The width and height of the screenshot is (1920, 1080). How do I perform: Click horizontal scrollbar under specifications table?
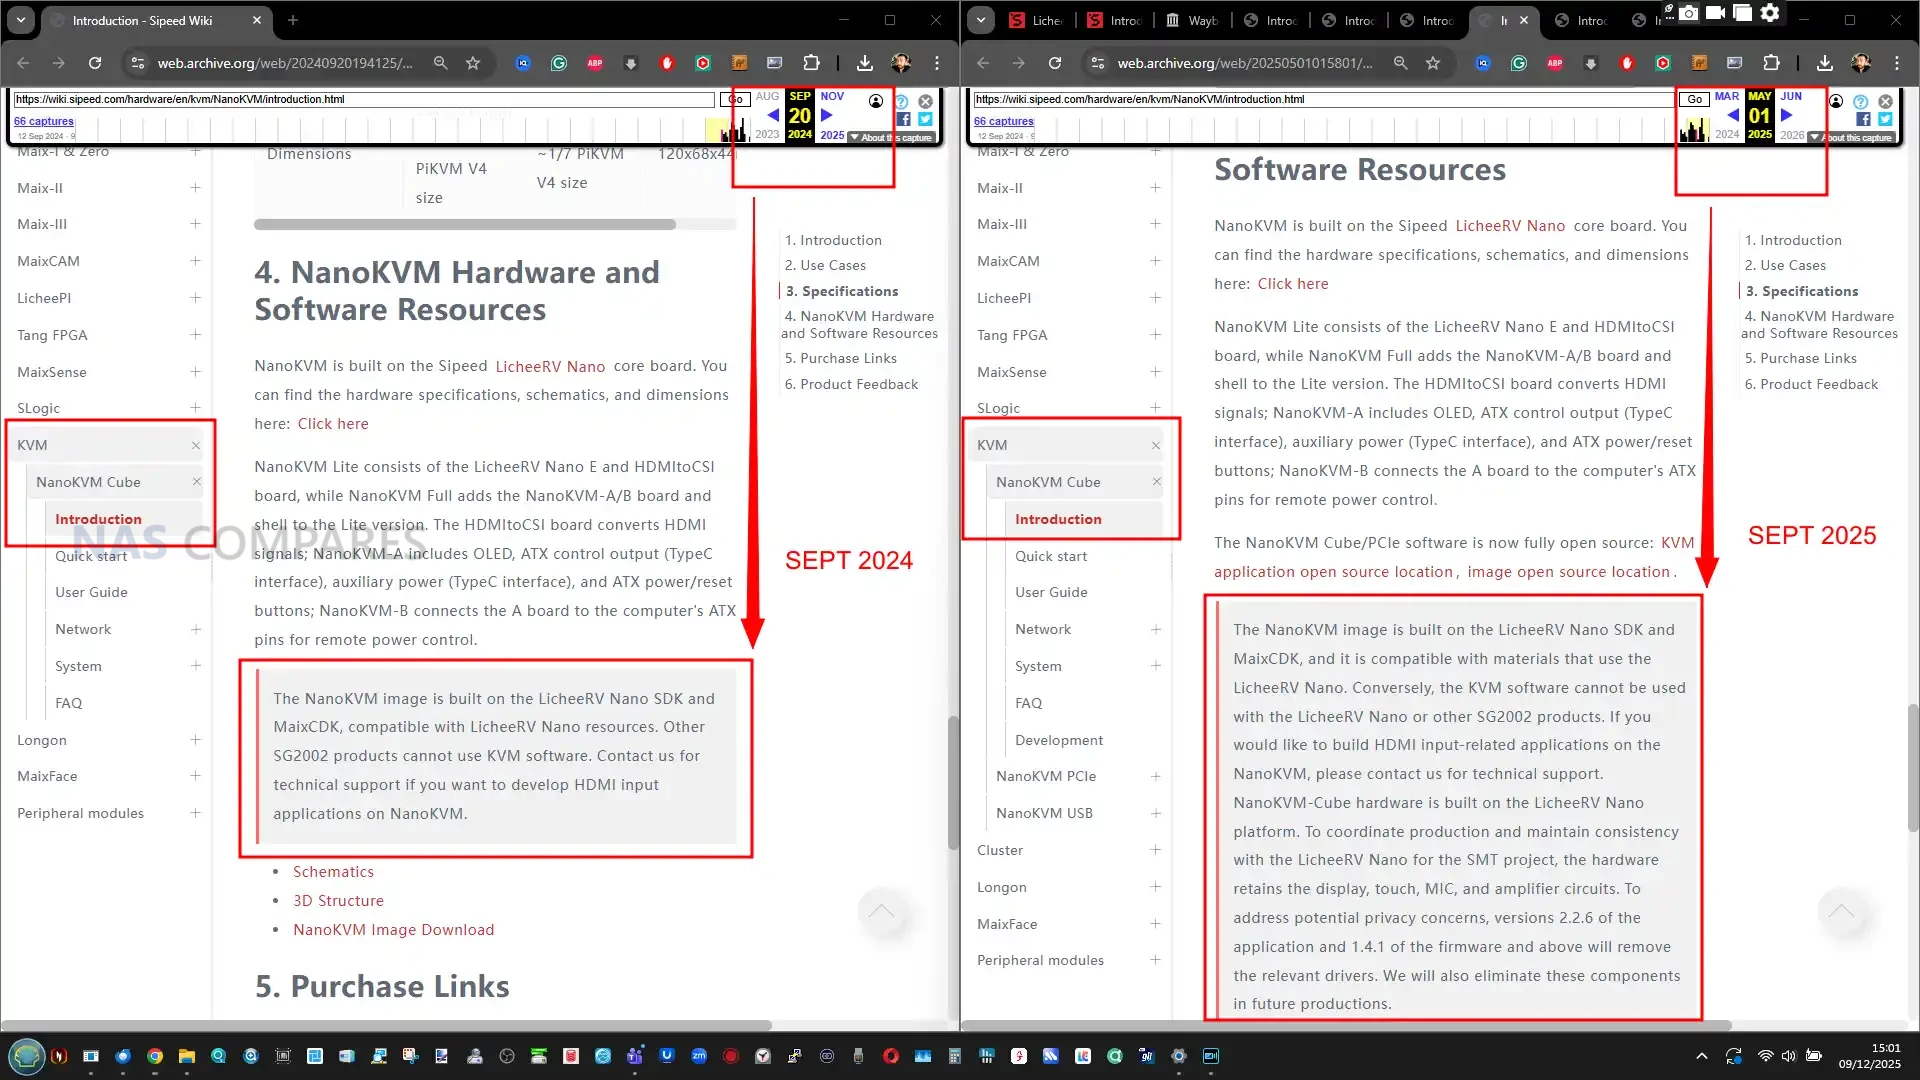[465, 225]
